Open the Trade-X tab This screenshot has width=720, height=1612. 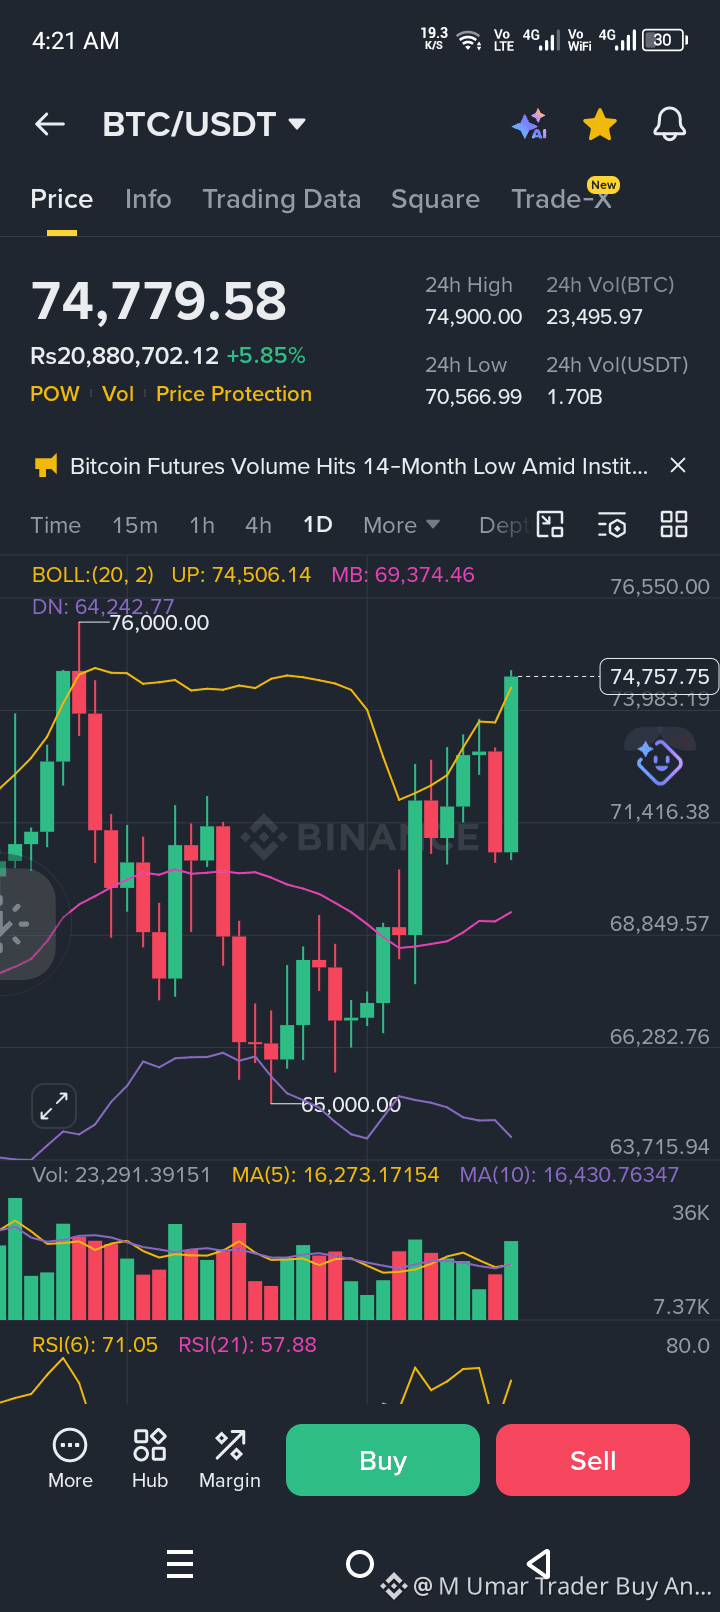pos(562,198)
